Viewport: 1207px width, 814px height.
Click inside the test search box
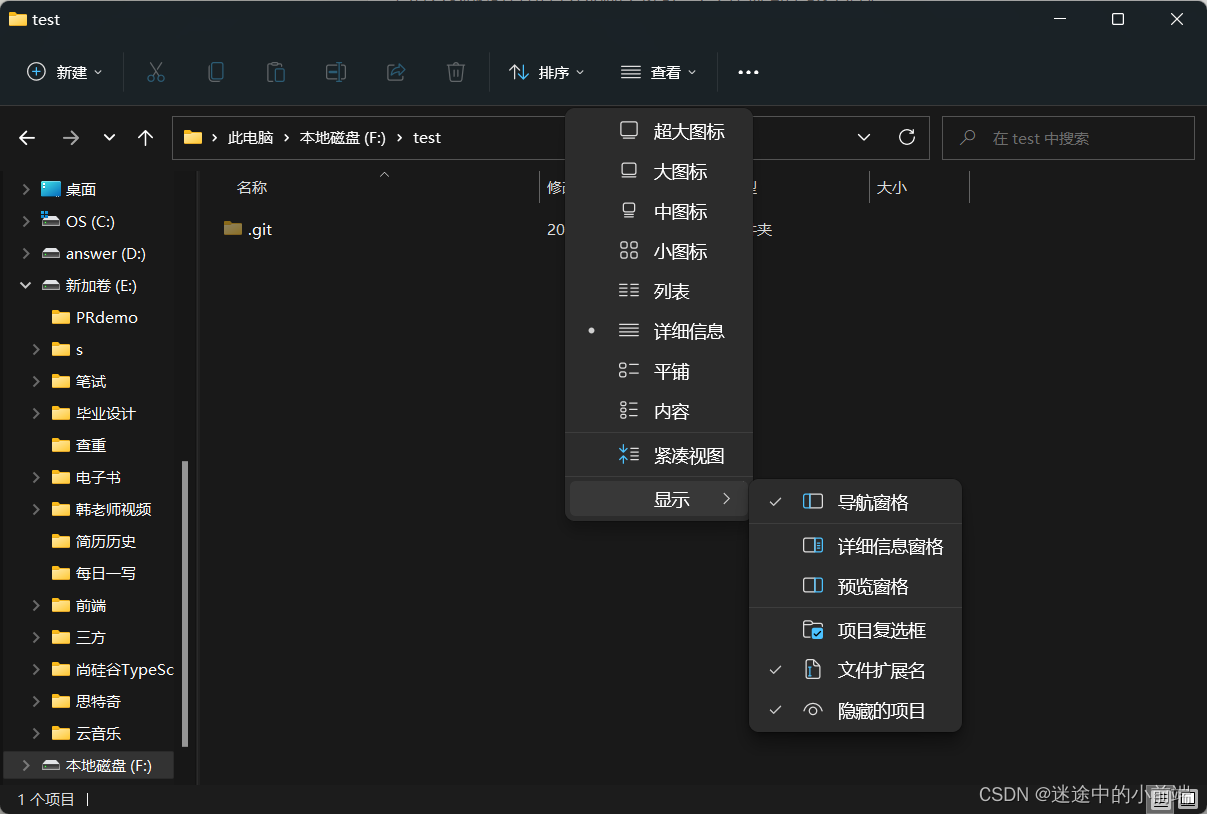1068,137
